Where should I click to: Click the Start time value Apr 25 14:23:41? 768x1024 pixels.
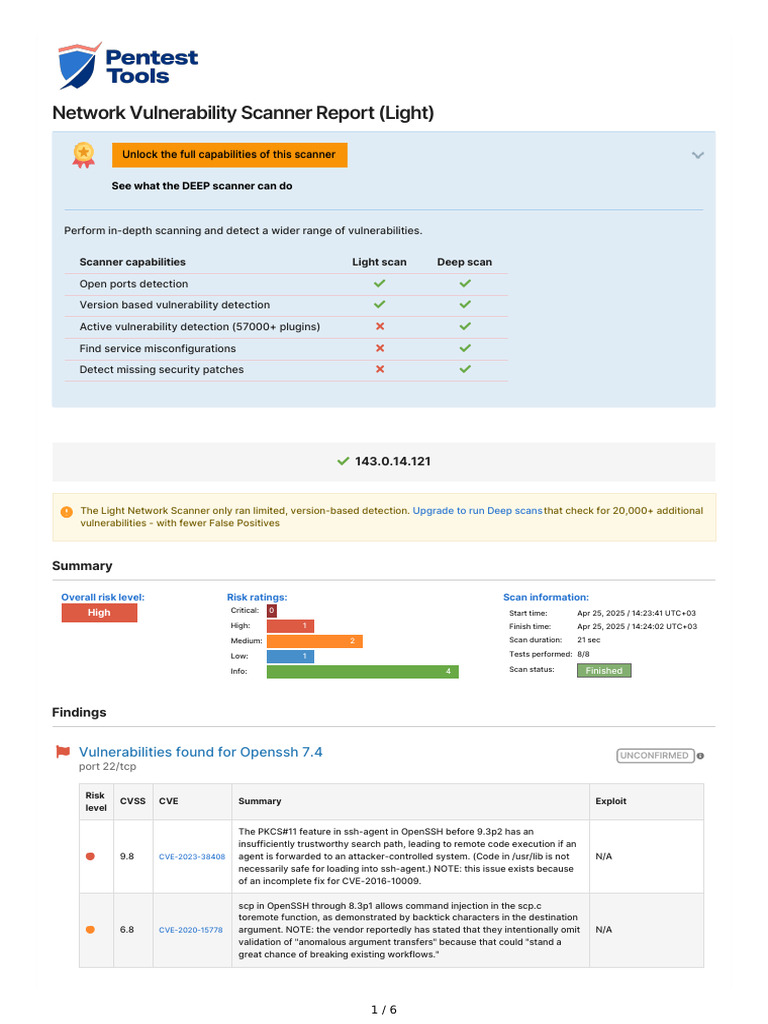[637, 613]
